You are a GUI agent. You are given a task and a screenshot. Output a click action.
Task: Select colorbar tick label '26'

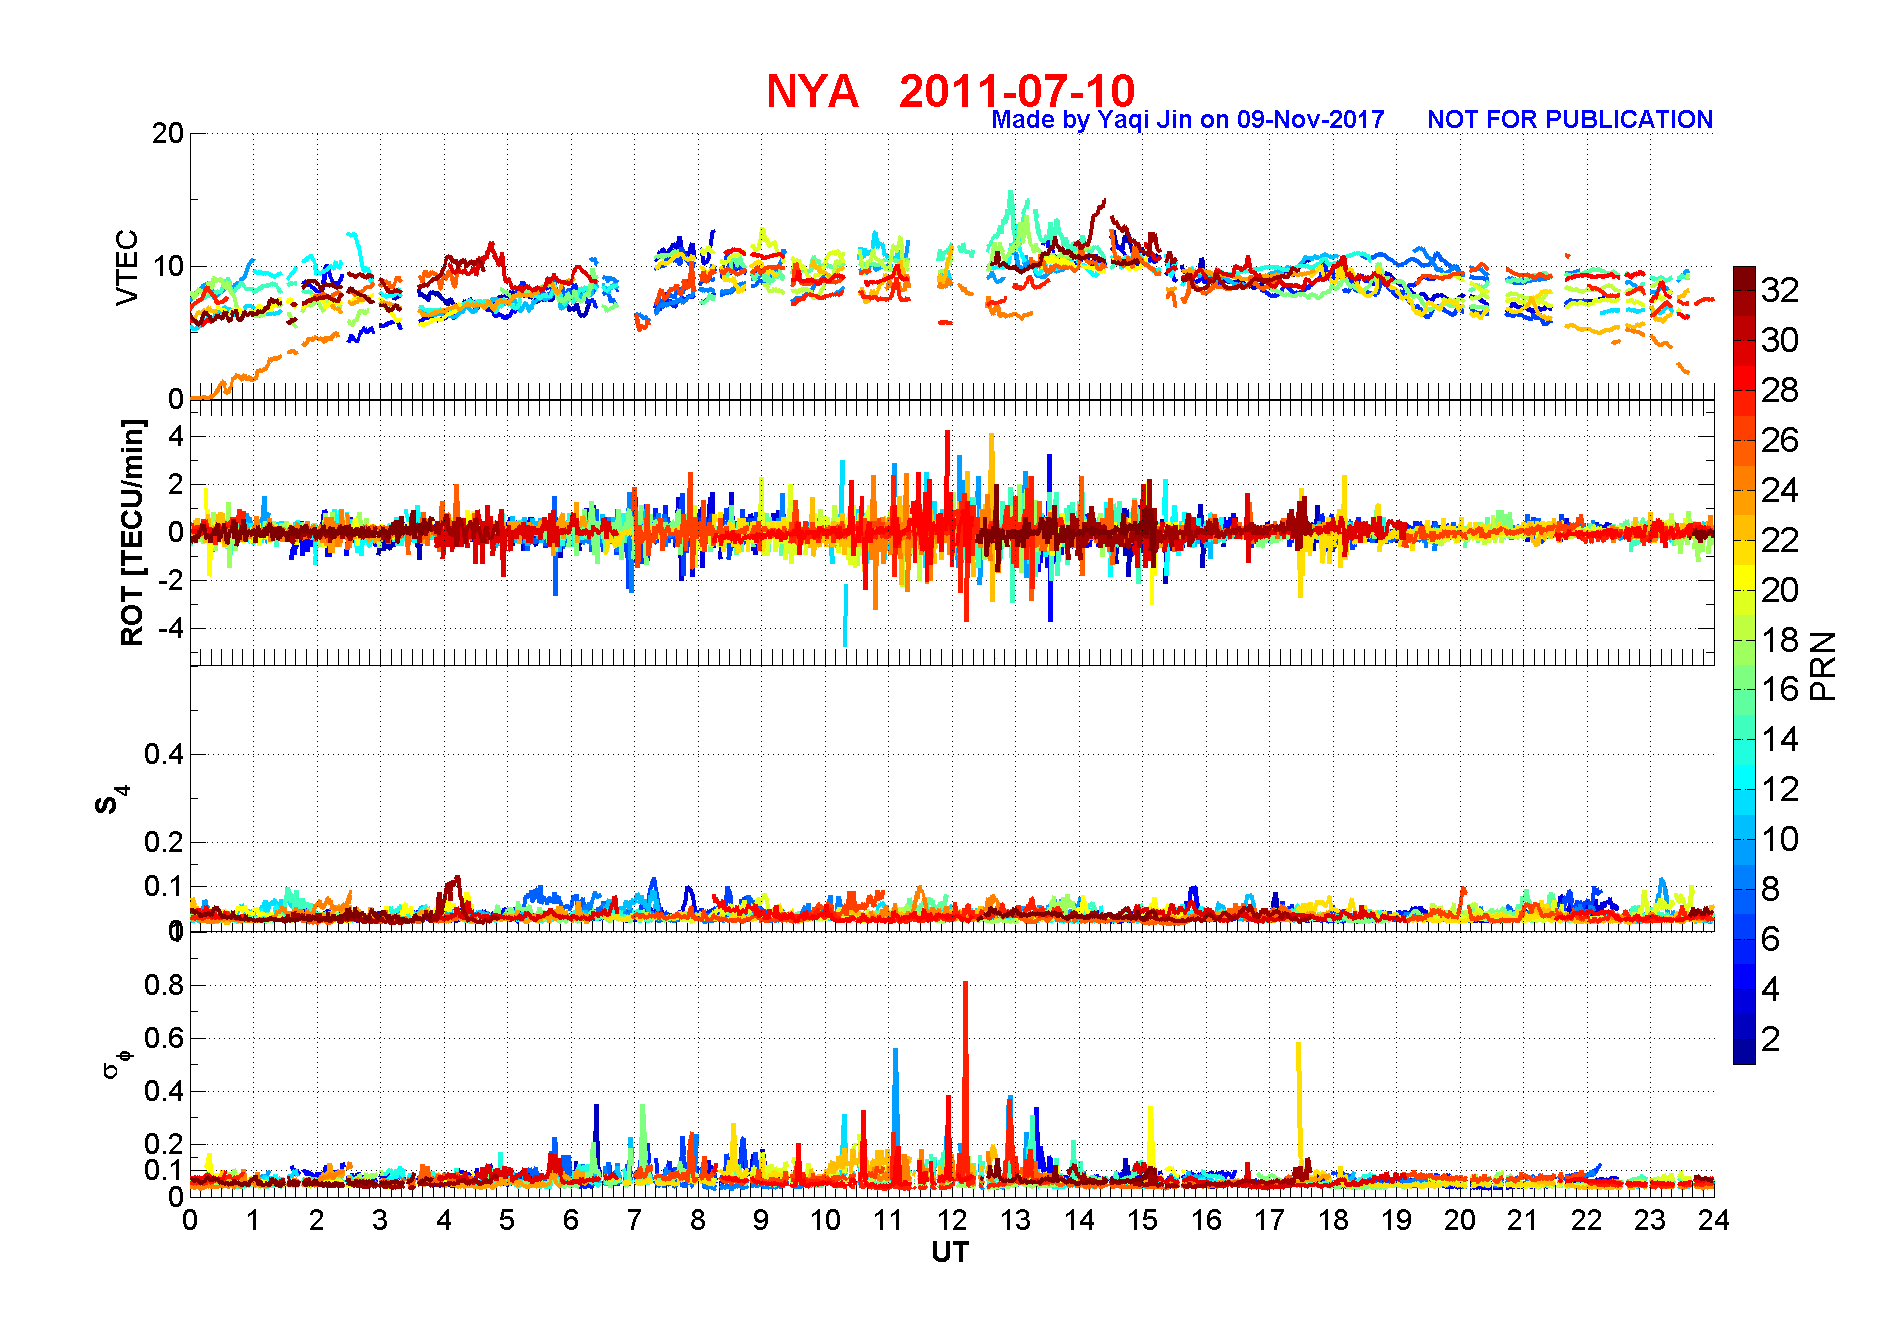tap(1780, 440)
